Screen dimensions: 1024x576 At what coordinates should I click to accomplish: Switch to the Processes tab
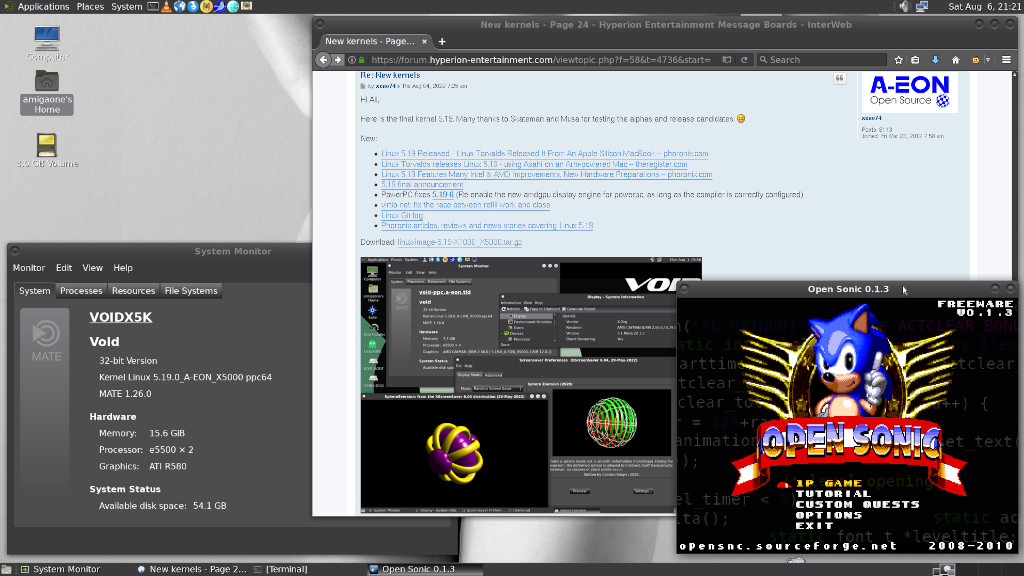(81, 291)
